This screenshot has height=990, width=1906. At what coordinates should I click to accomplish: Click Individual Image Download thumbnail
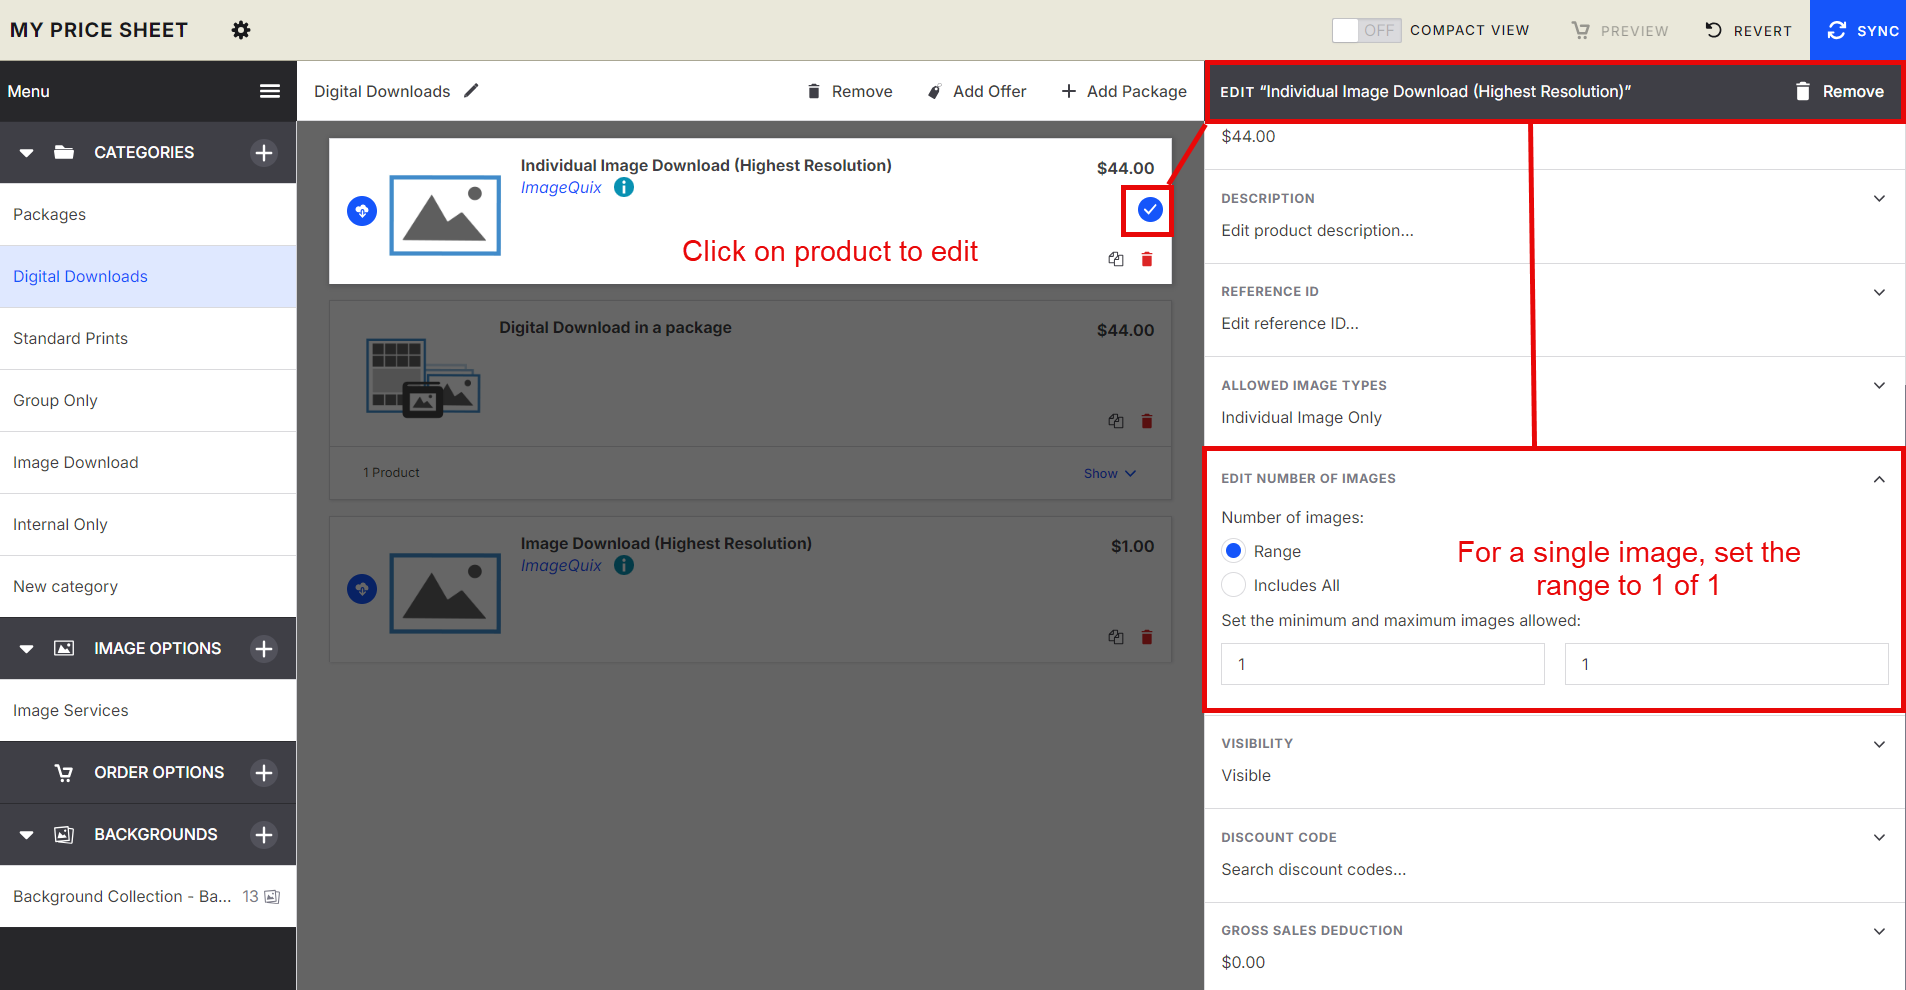coord(445,215)
